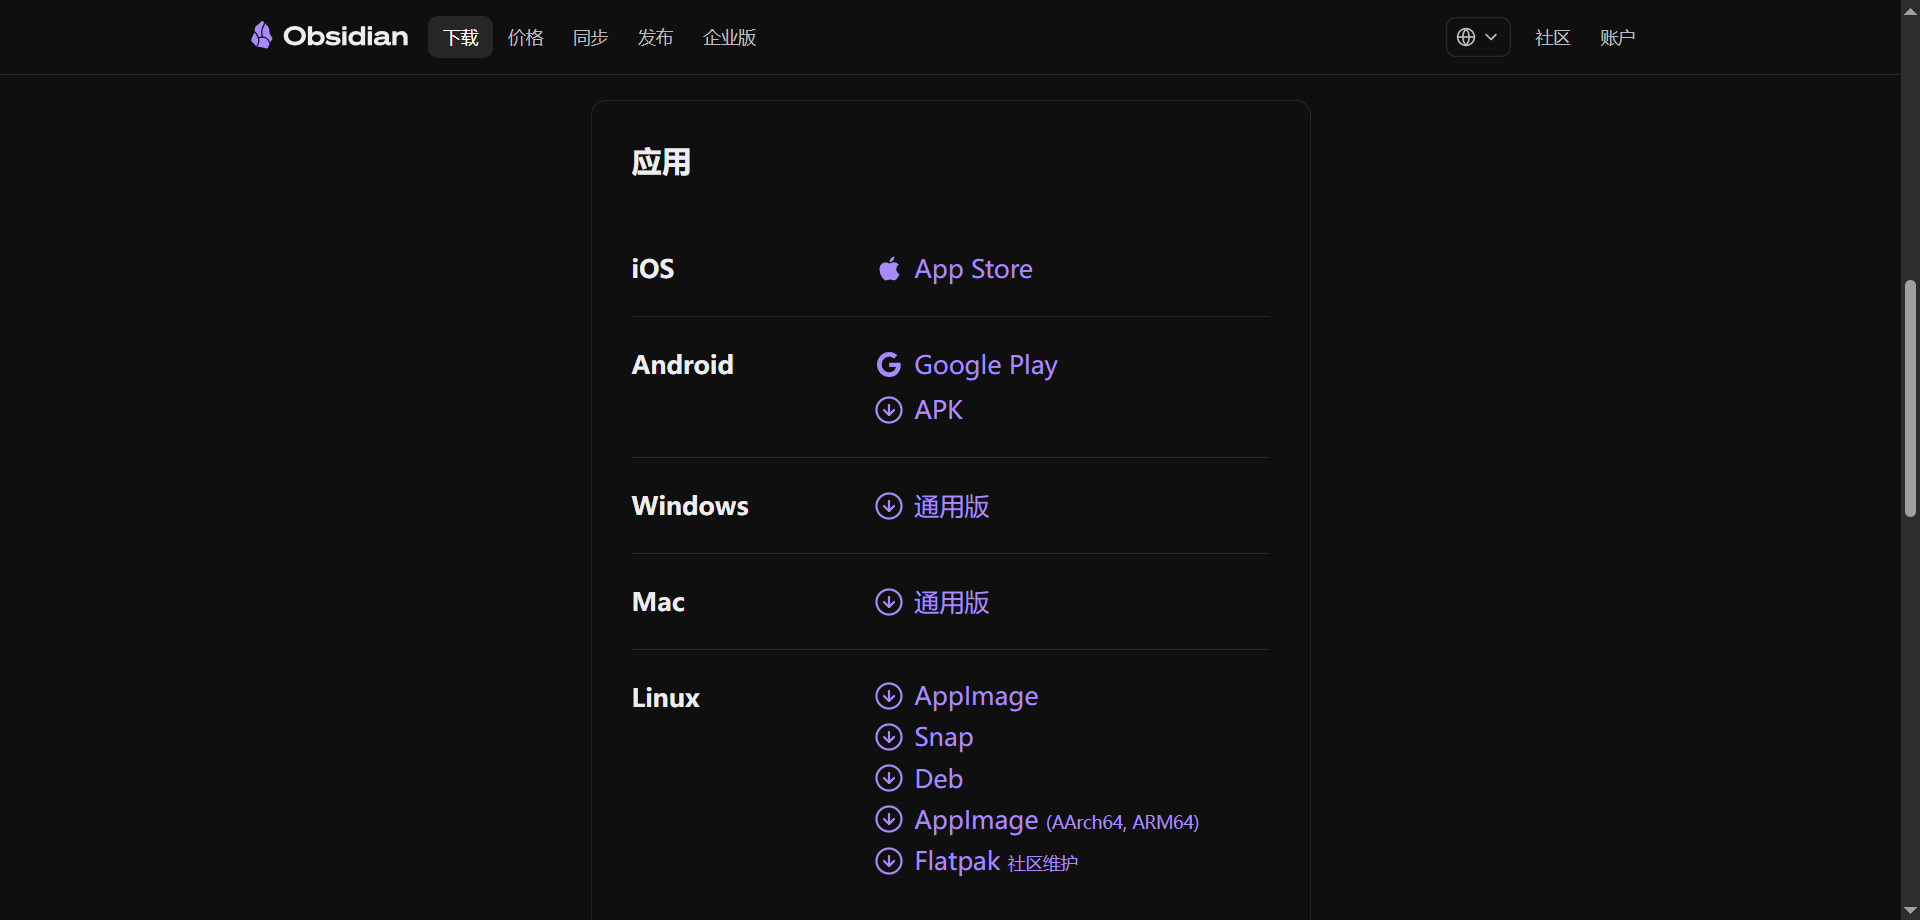Click the page vertical scrollbar thumb
1920x920 pixels.
tap(1910, 398)
